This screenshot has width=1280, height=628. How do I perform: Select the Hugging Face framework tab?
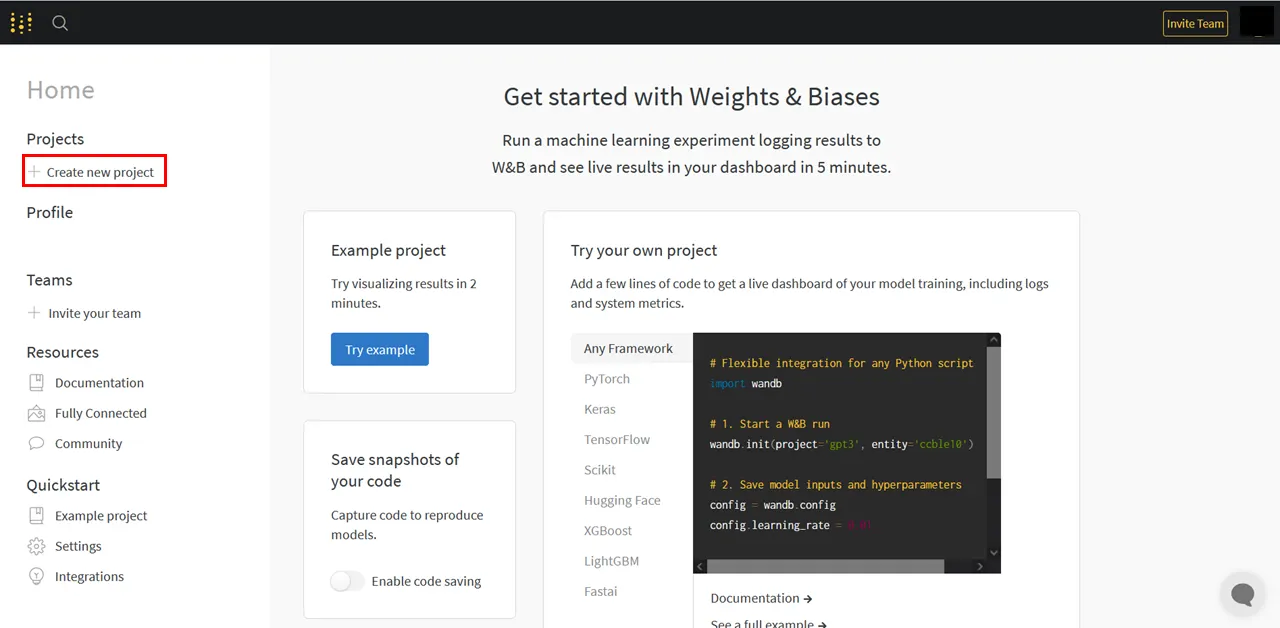click(x=622, y=500)
